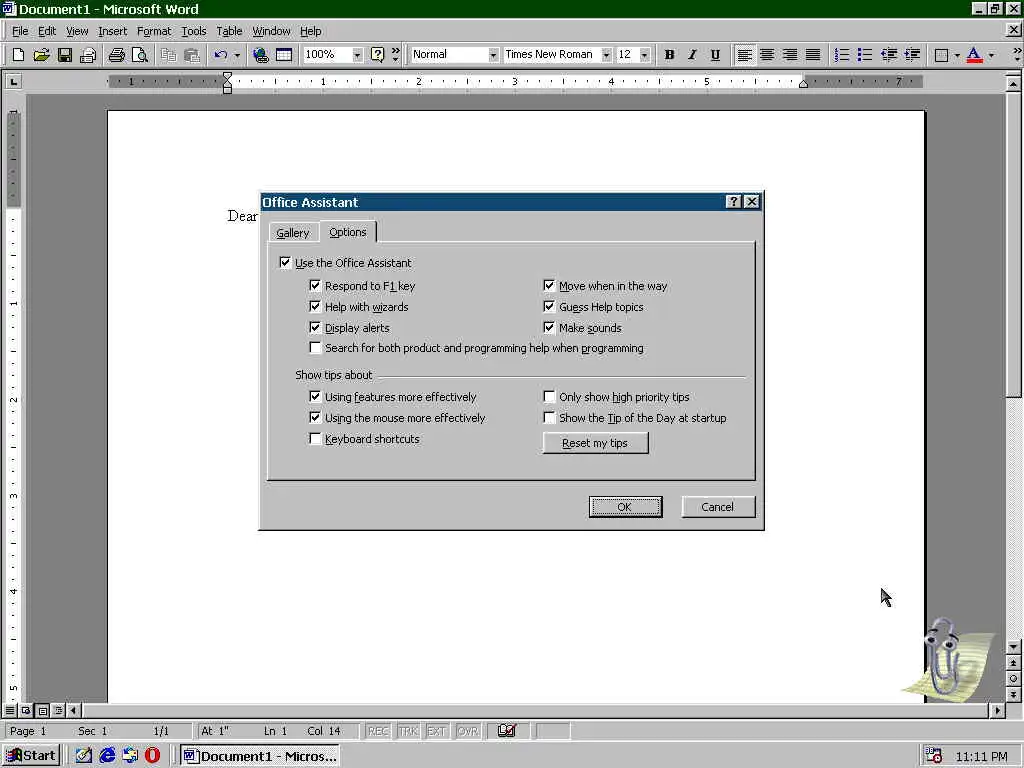The image size is (1024, 768).
Task: Apply bulleted list formatting
Action: (865, 55)
